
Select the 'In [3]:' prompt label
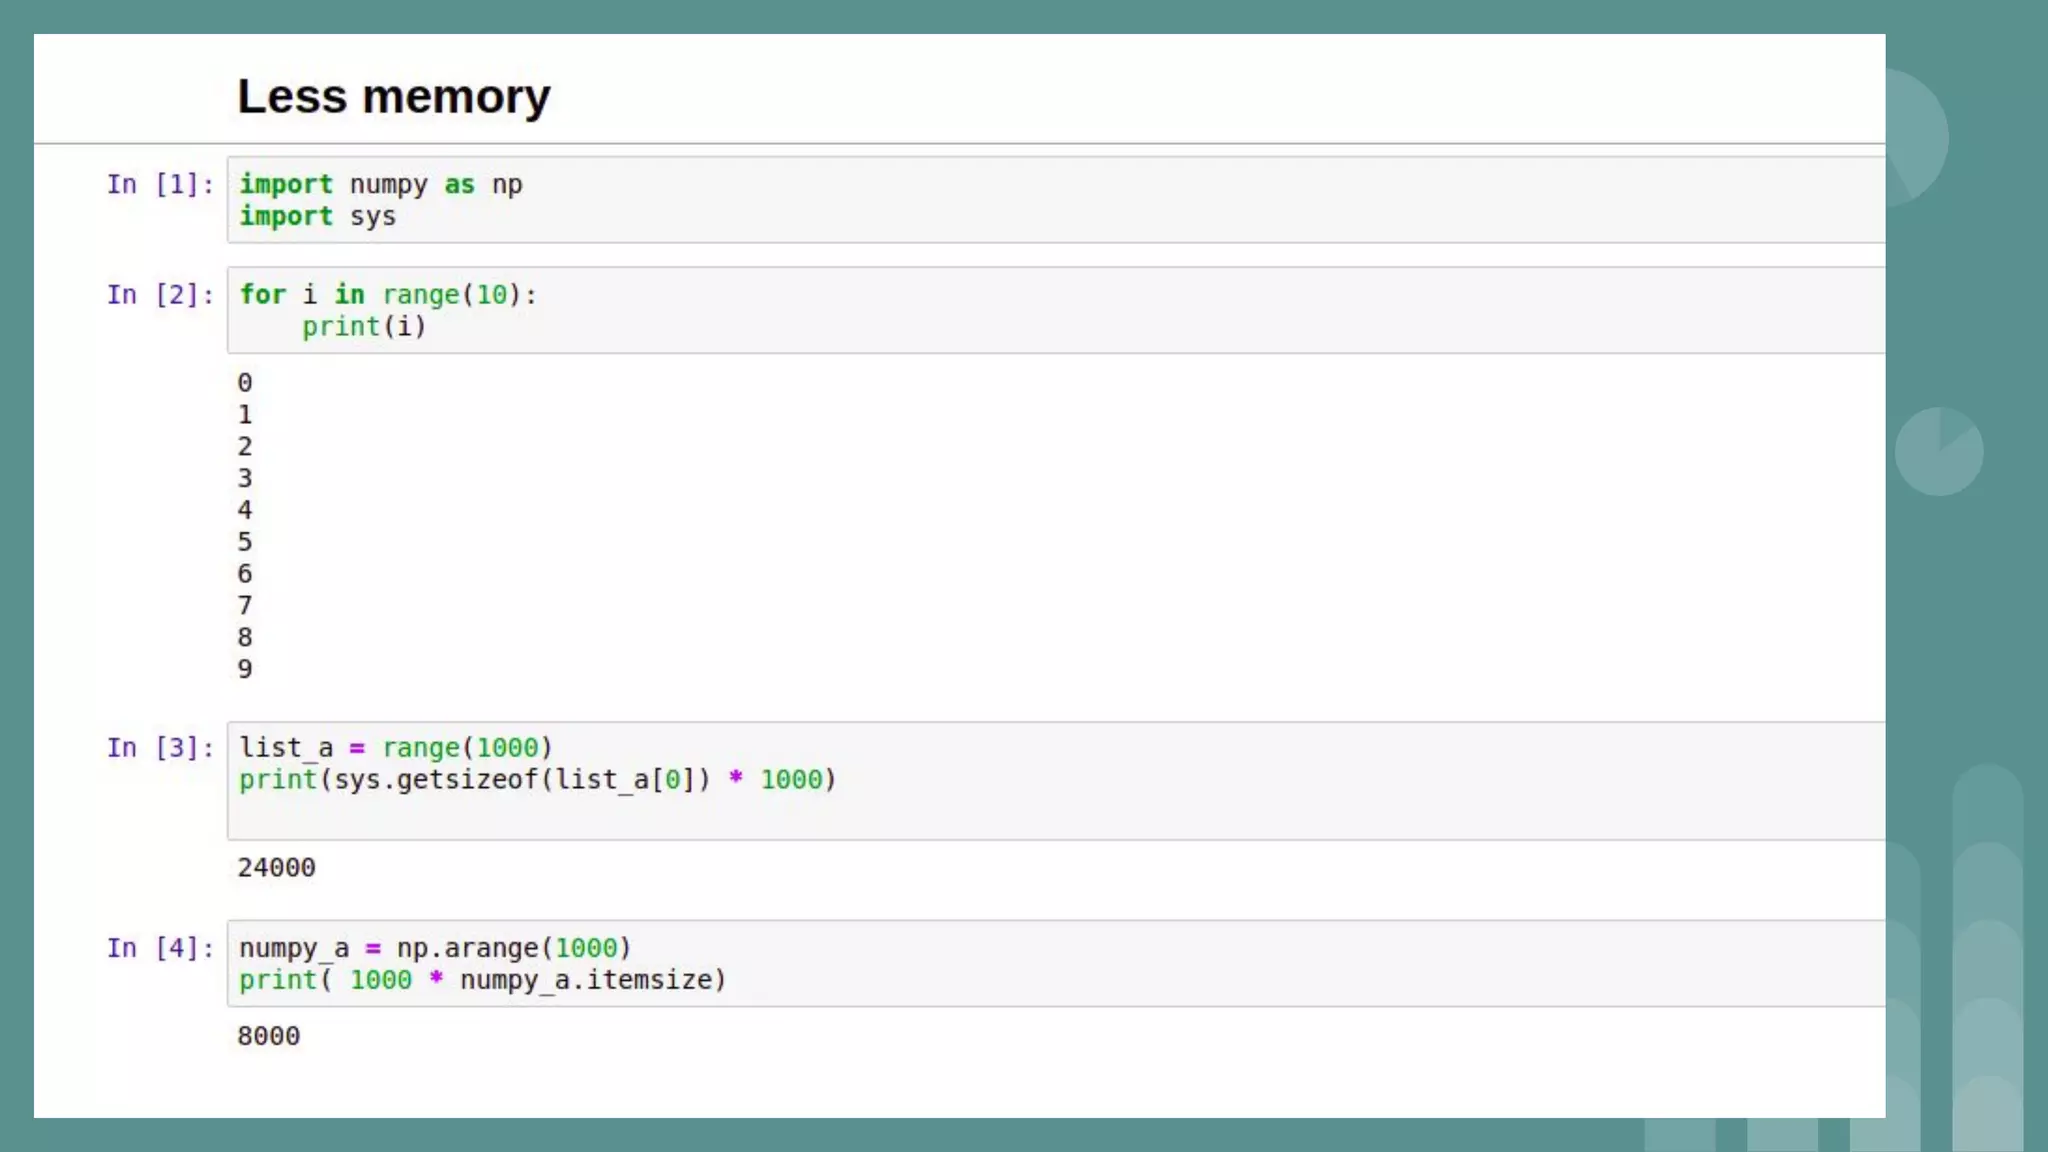pos(160,748)
